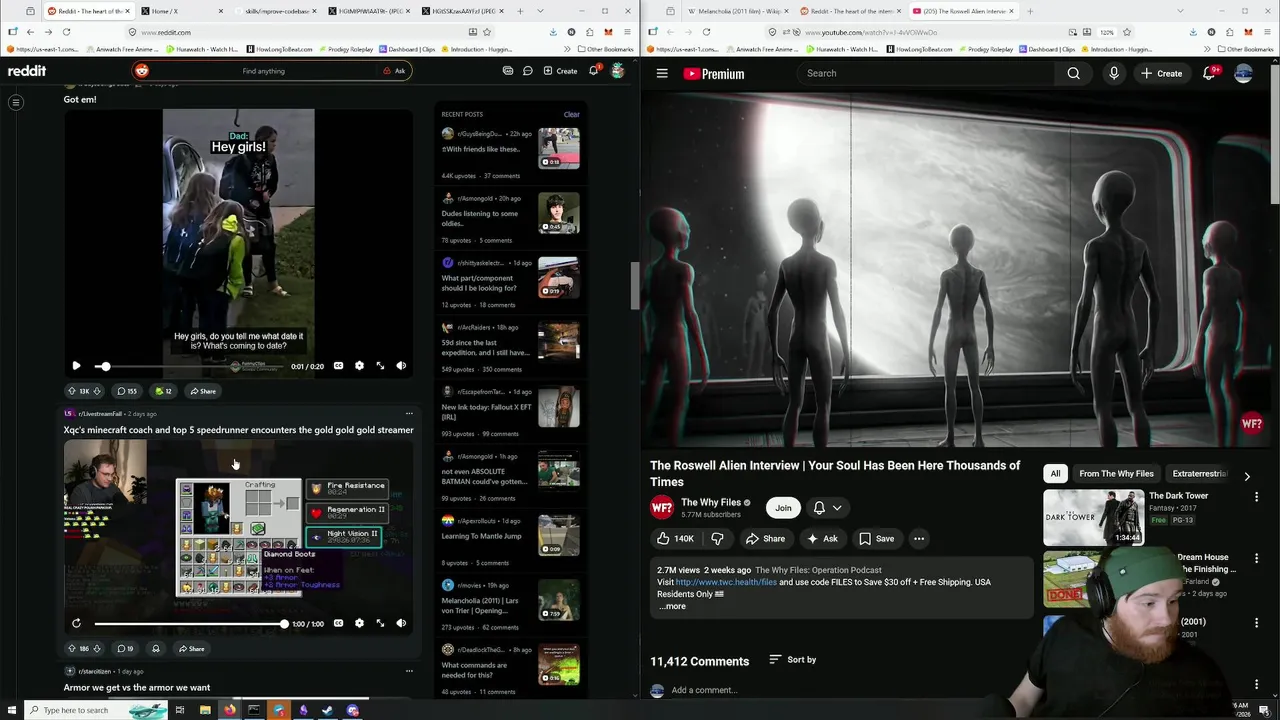The height and width of the screenshot is (720, 1280).
Task: Switch to Reddit tab in YouTube window
Action: pos(848,11)
